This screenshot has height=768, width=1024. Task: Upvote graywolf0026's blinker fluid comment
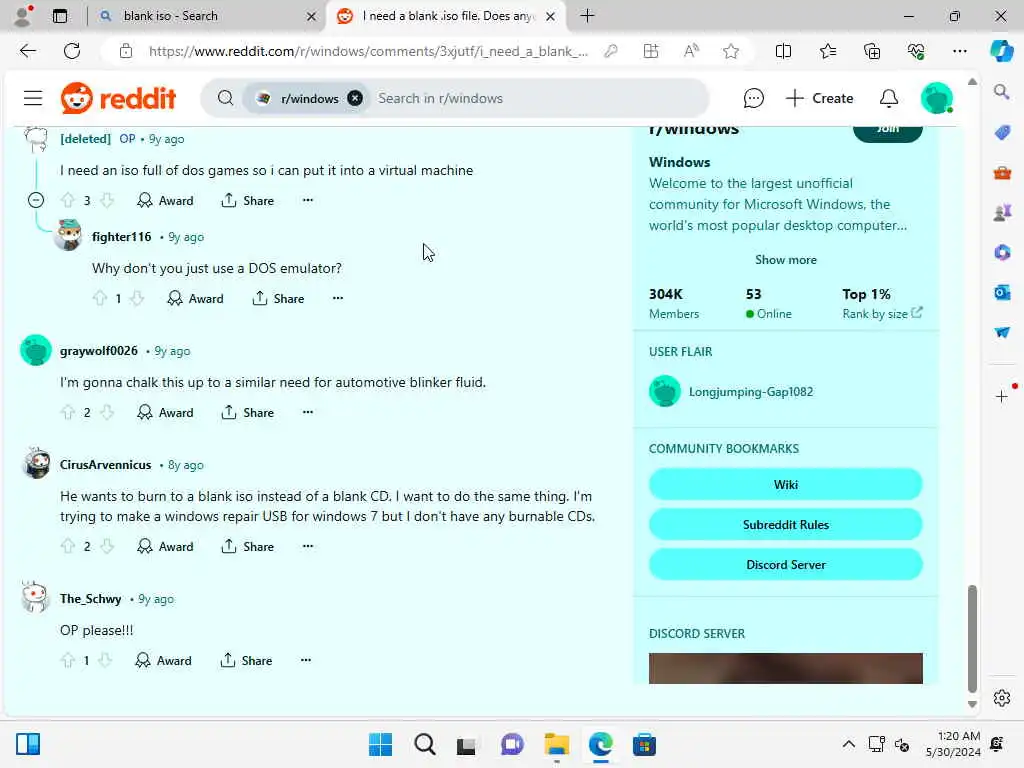coord(67,412)
